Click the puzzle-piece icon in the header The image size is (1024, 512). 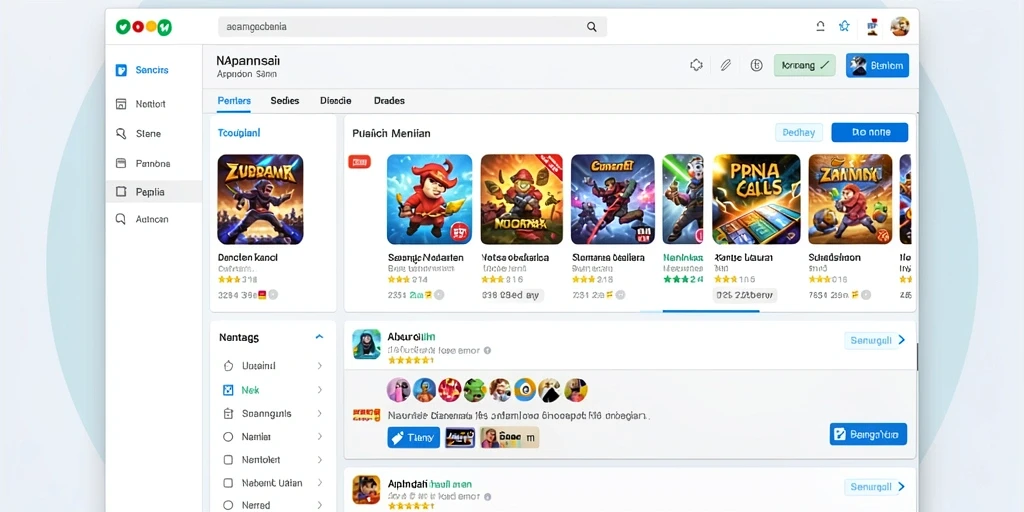click(696, 65)
